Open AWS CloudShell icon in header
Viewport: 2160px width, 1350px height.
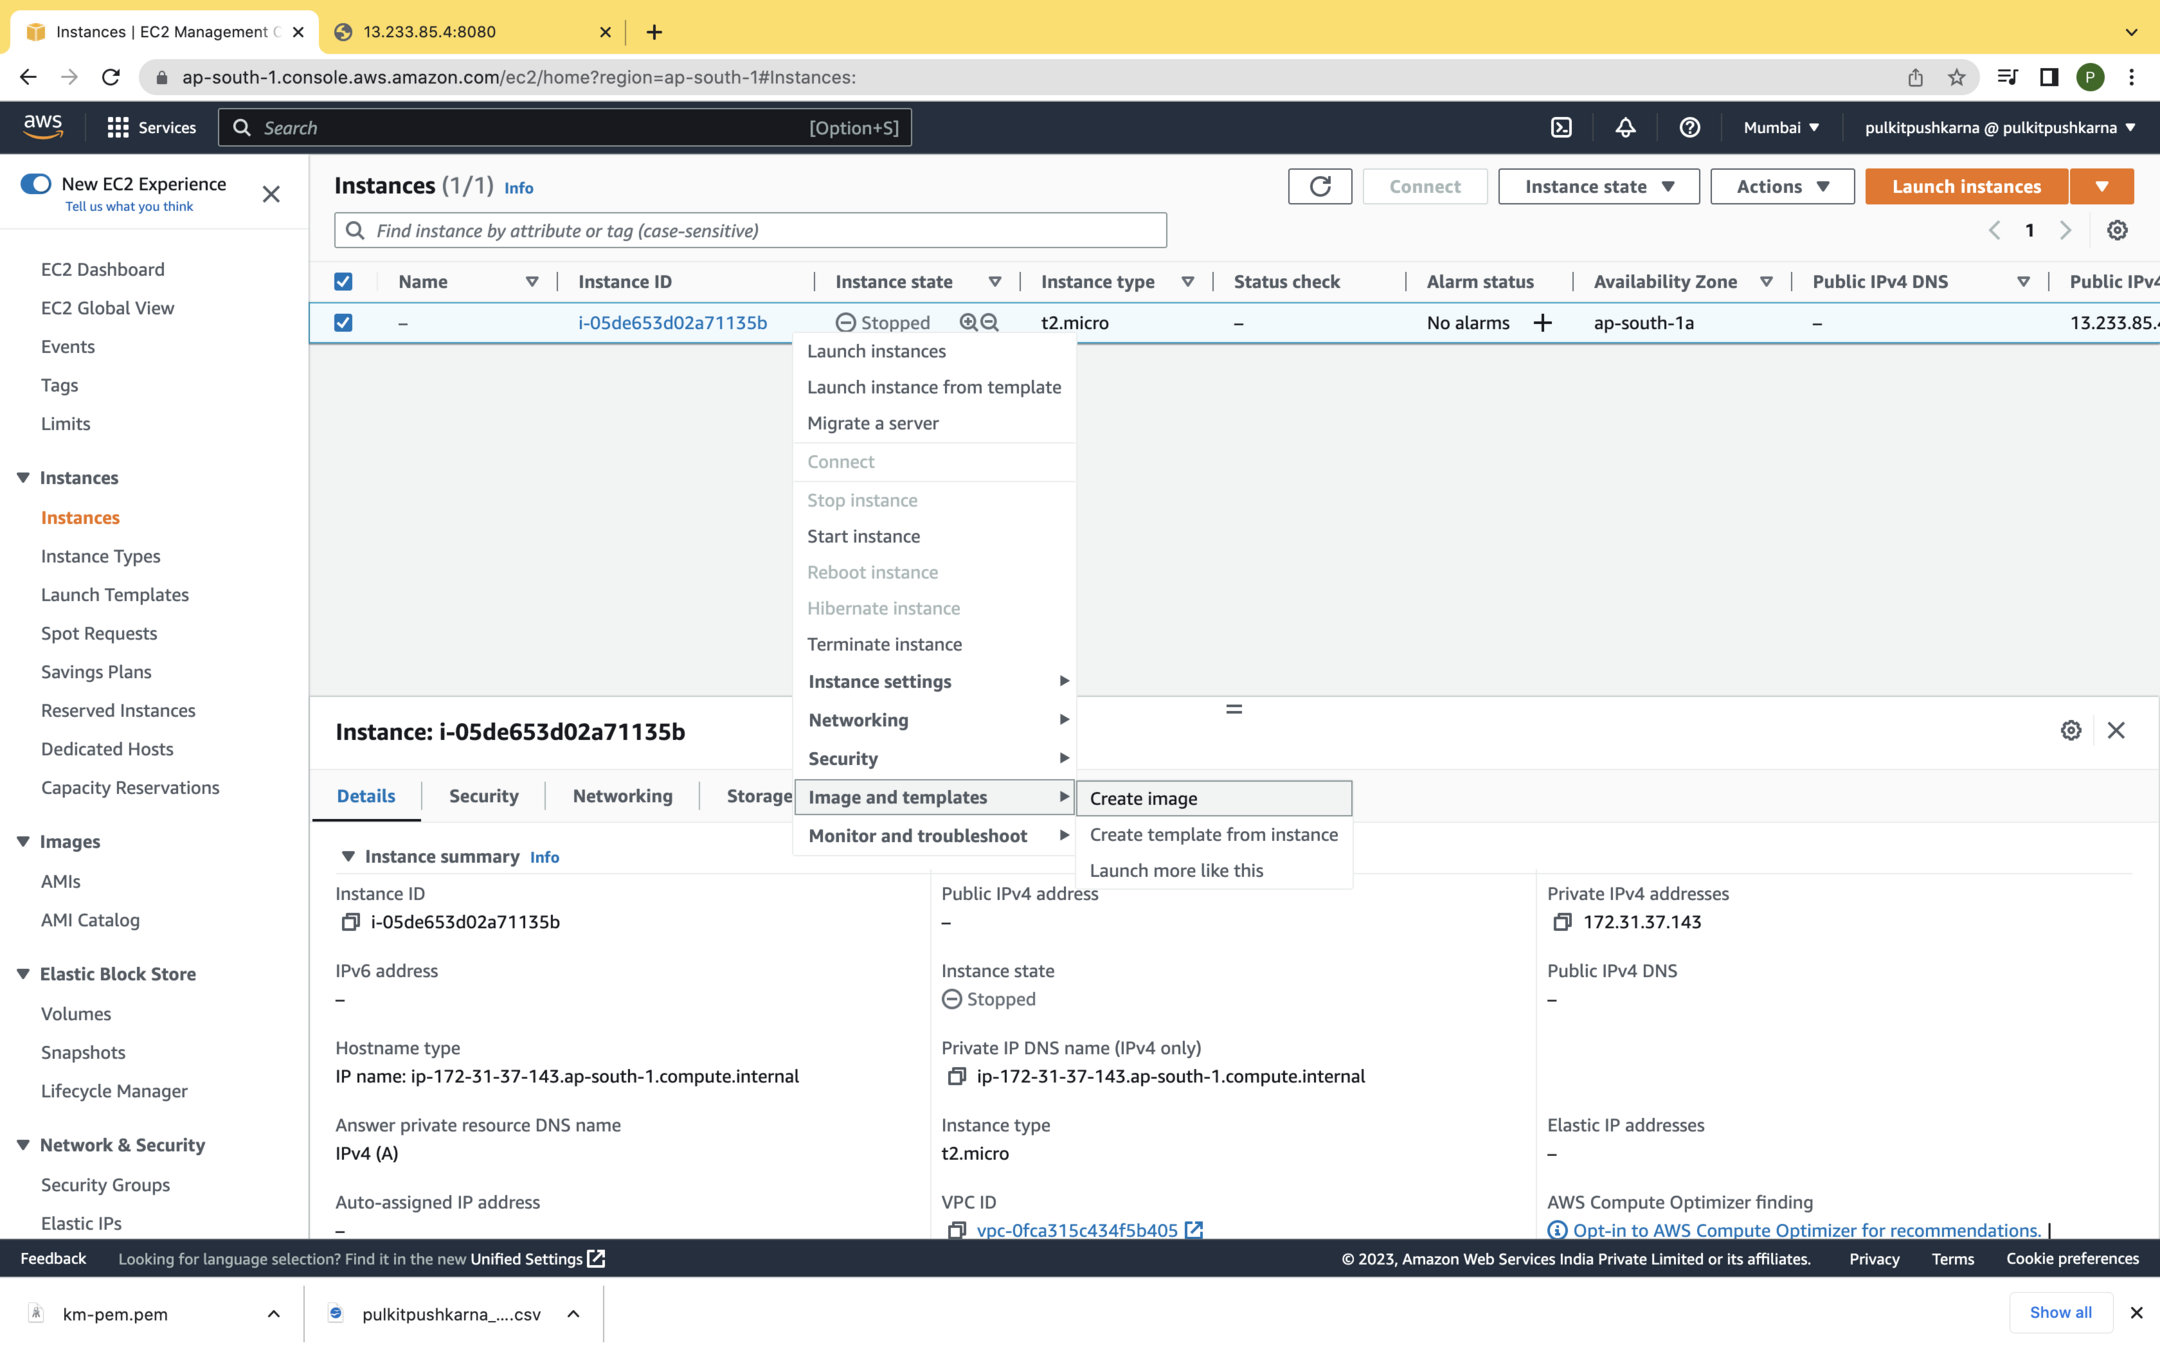click(x=1561, y=127)
